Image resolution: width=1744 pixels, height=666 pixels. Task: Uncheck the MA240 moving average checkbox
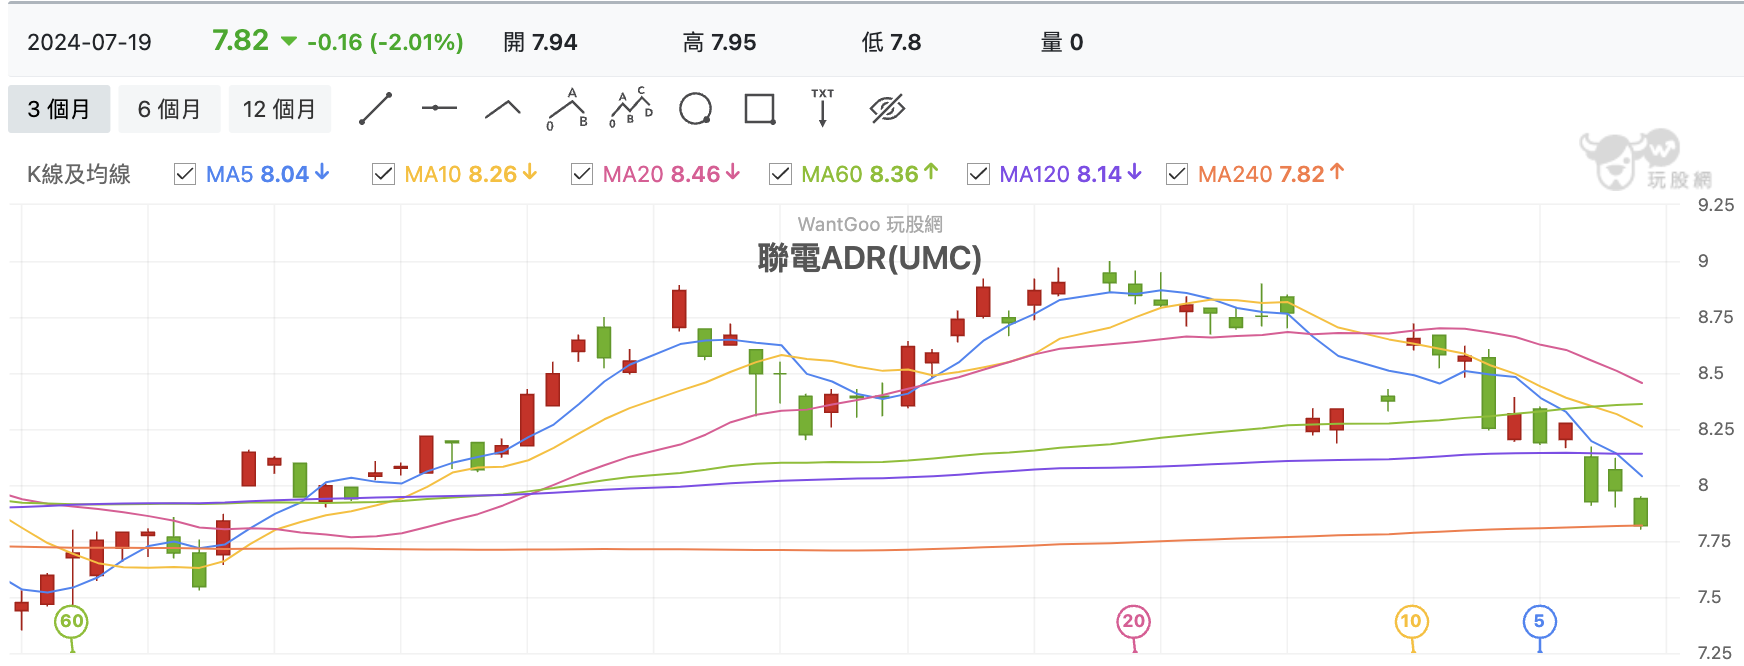tap(1177, 174)
